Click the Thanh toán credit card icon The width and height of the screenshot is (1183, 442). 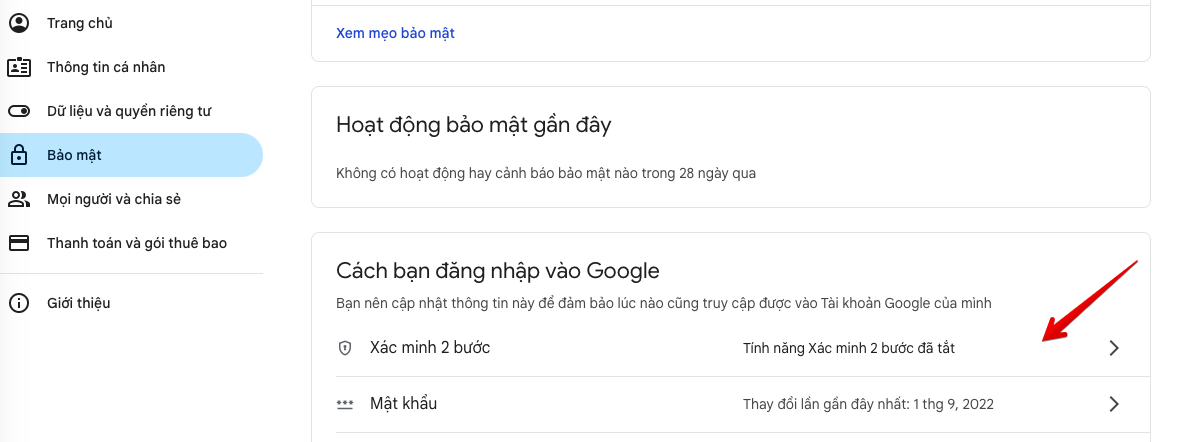coord(19,243)
